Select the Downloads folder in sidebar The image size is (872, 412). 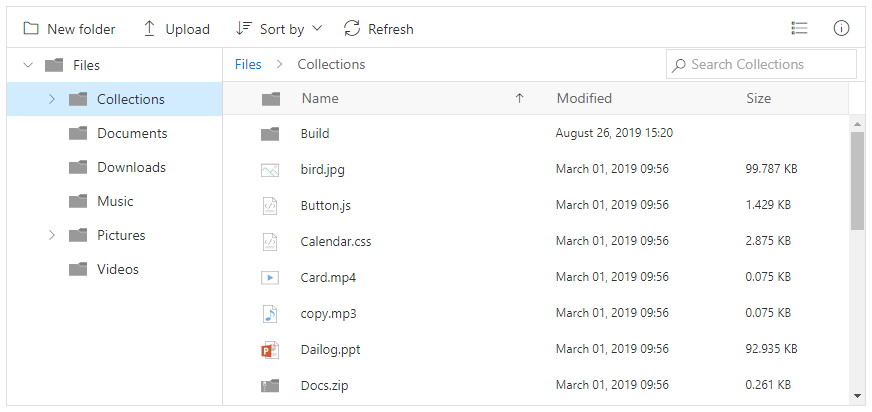pos(130,168)
